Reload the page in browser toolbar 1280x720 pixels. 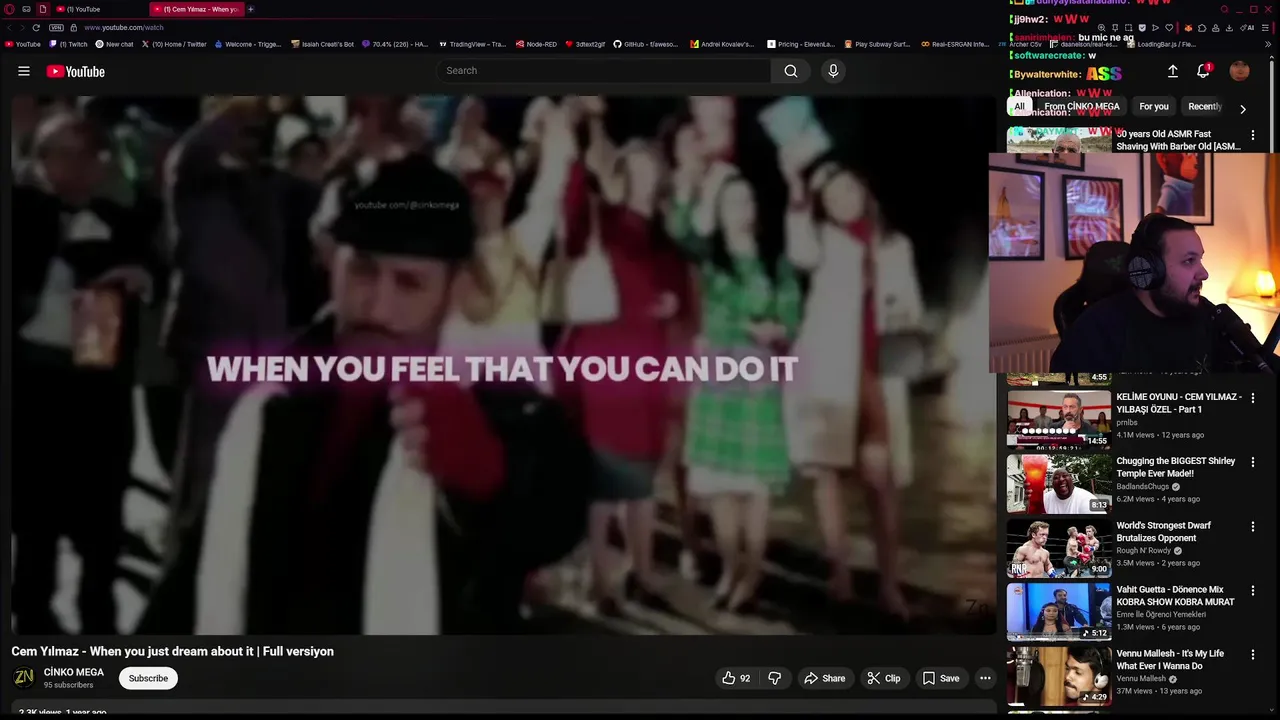(x=36, y=27)
